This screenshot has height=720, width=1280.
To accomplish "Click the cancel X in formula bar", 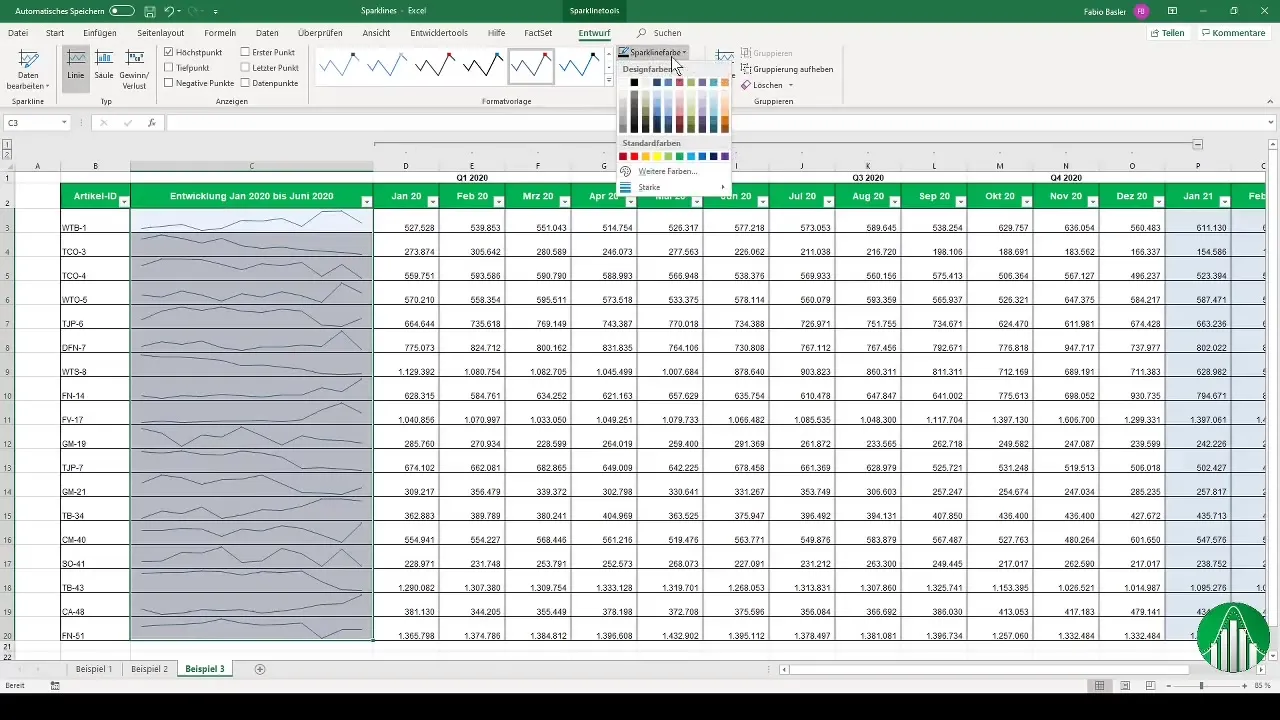I will (103, 123).
